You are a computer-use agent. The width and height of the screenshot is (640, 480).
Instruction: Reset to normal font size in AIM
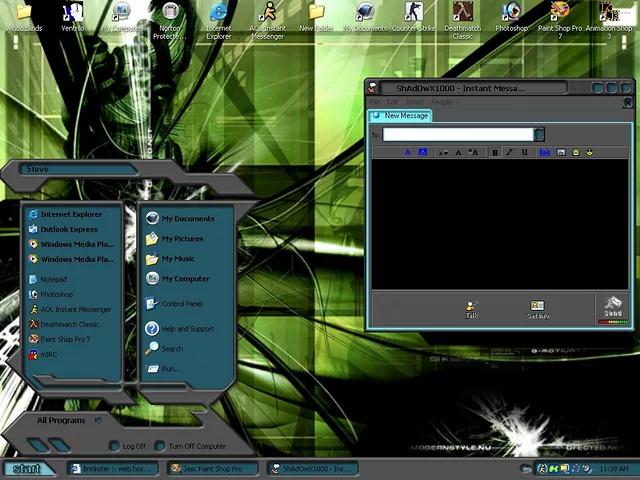(458, 153)
